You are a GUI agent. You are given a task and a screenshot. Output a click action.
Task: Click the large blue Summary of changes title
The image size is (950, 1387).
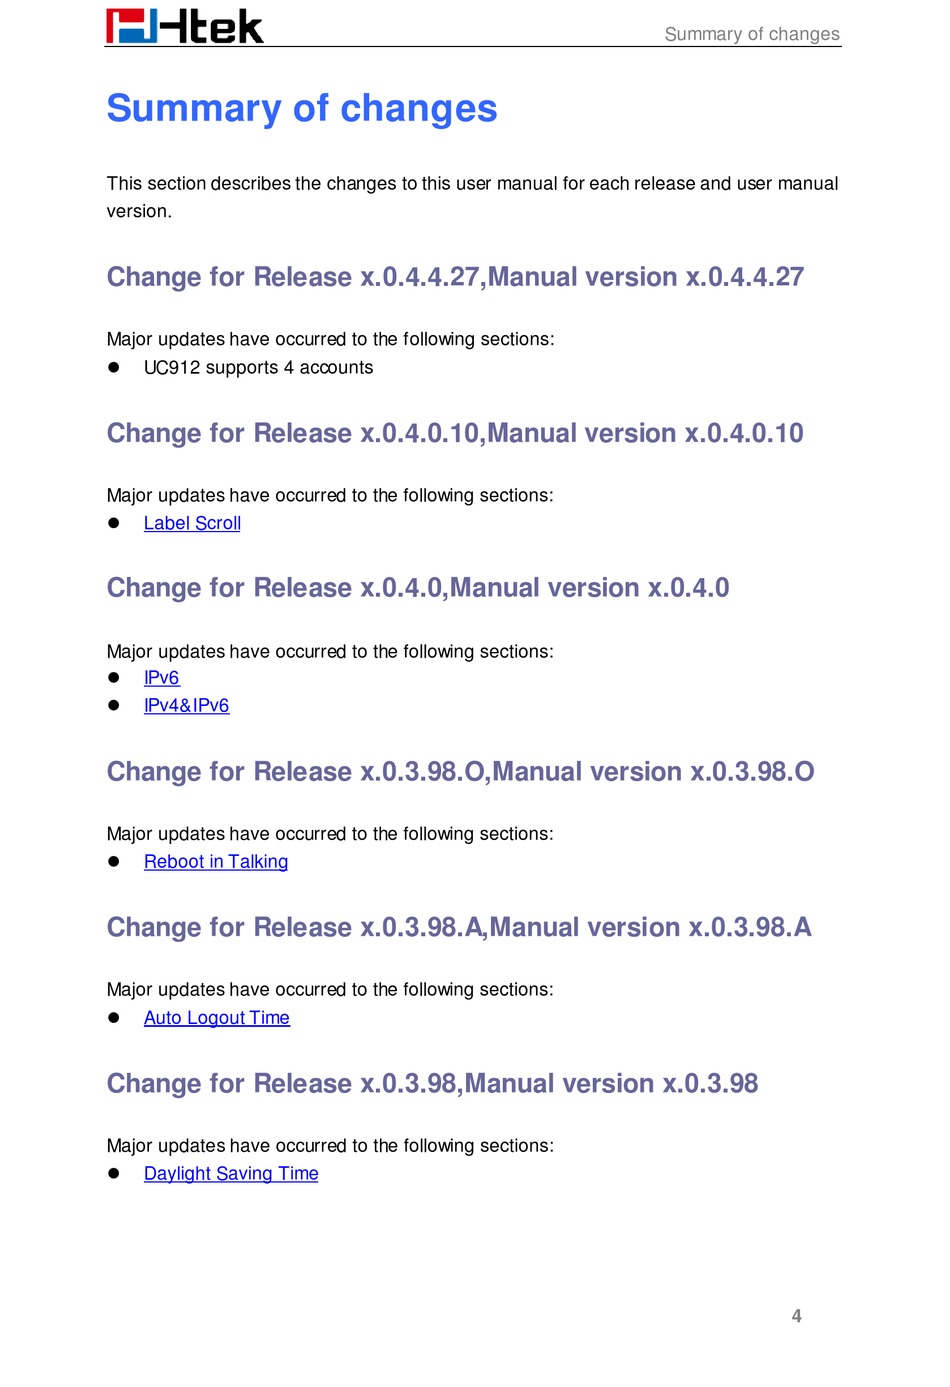(x=302, y=108)
